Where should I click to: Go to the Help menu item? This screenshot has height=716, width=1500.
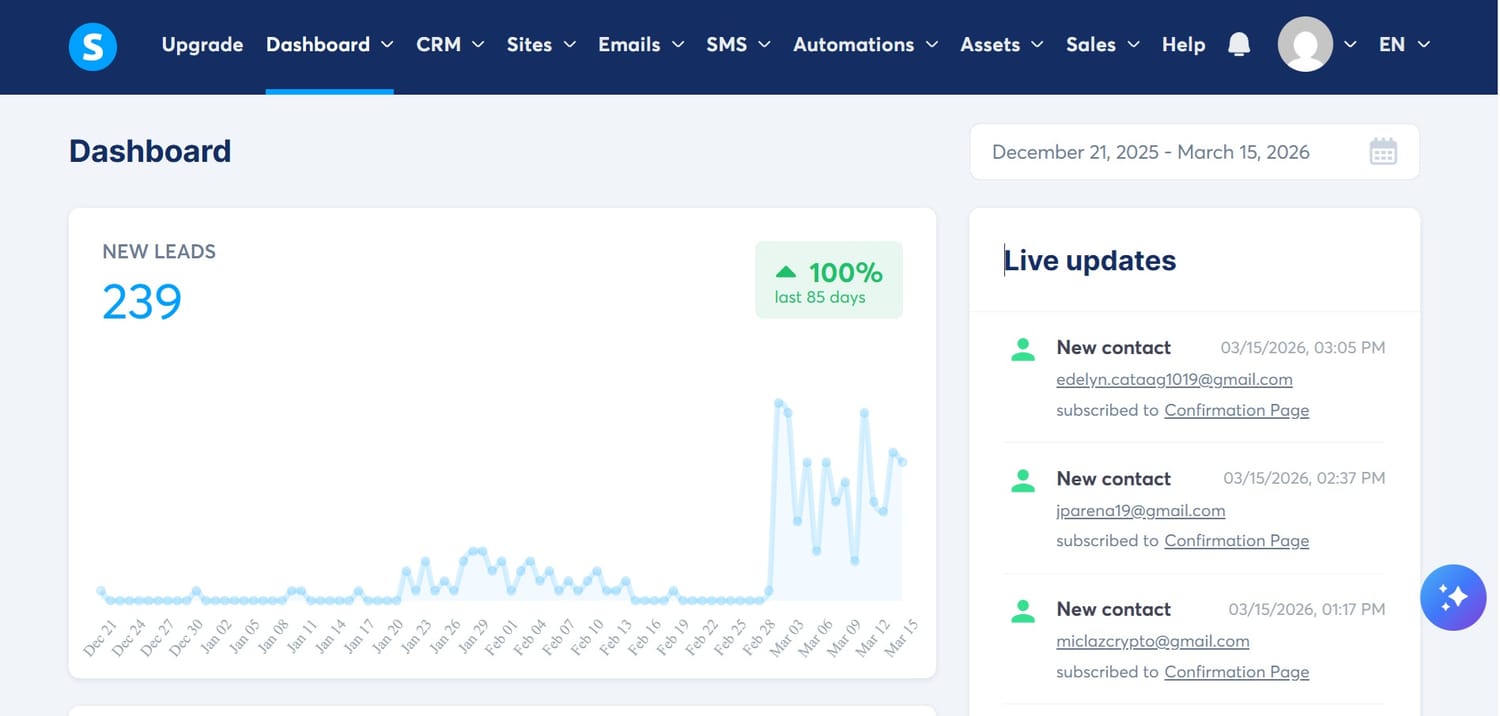1183,45
